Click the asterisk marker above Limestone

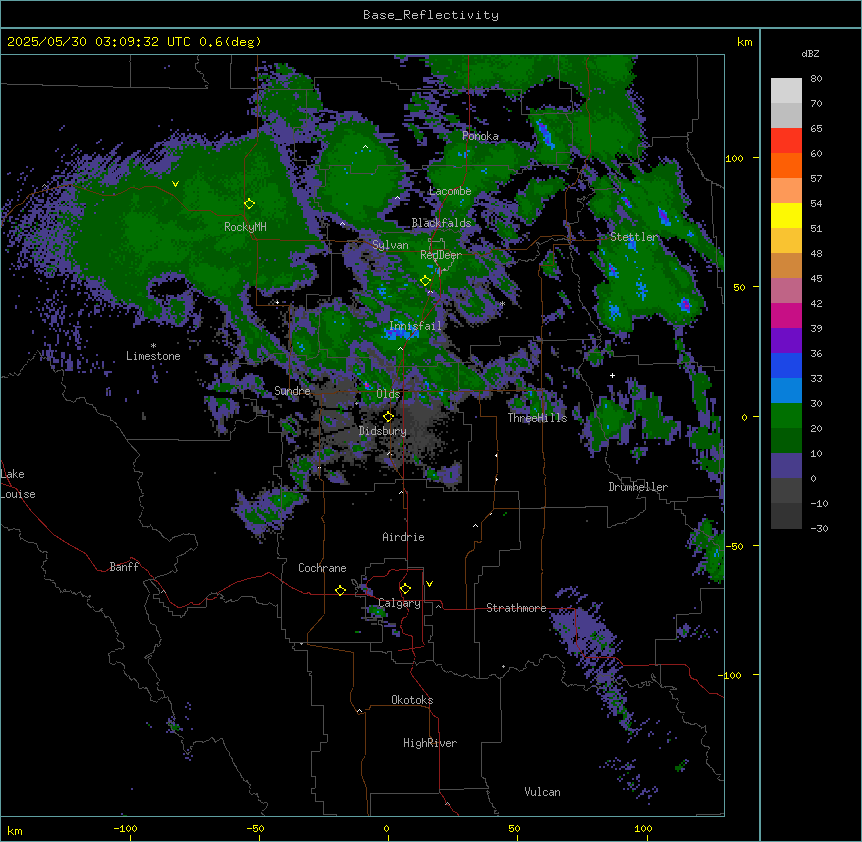point(153,346)
